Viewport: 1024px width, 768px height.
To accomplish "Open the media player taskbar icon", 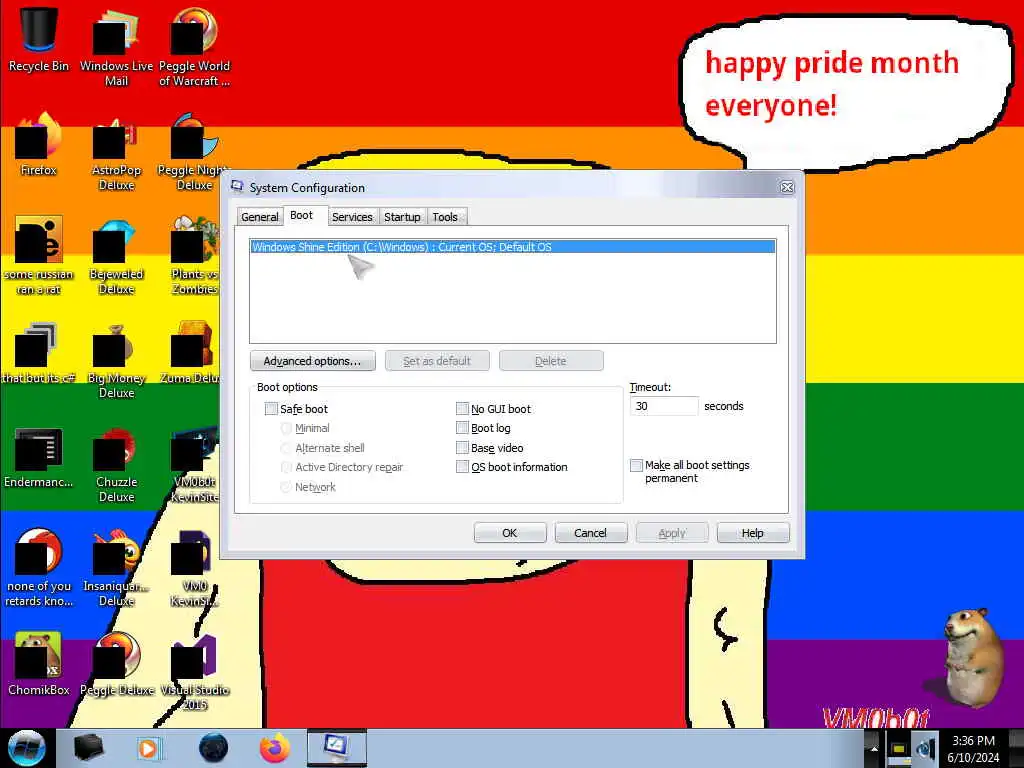I will coord(149,748).
